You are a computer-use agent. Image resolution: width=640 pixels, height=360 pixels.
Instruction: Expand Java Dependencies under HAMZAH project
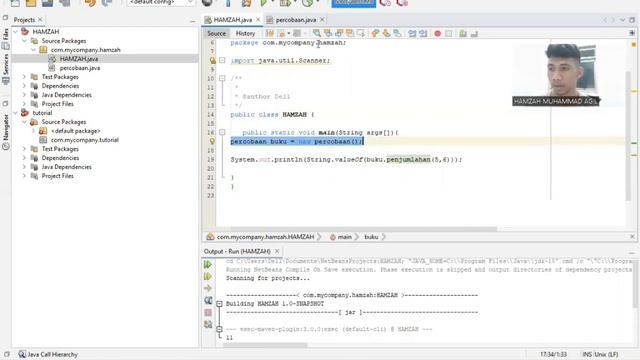pyautogui.click(x=24, y=95)
